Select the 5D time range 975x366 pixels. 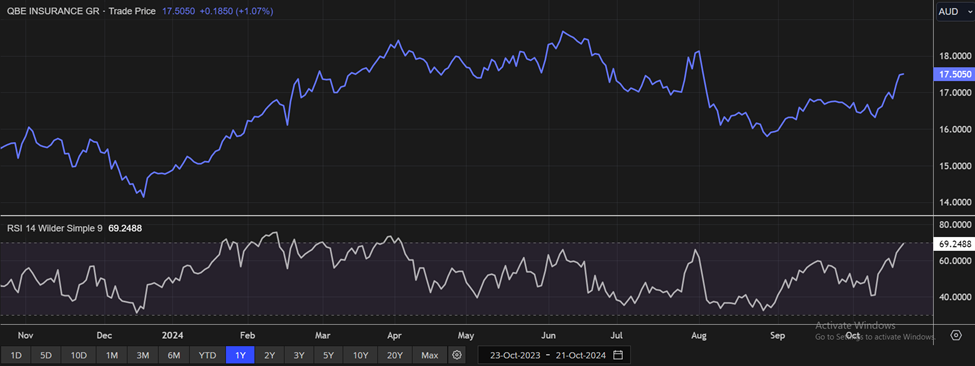click(46, 355)
